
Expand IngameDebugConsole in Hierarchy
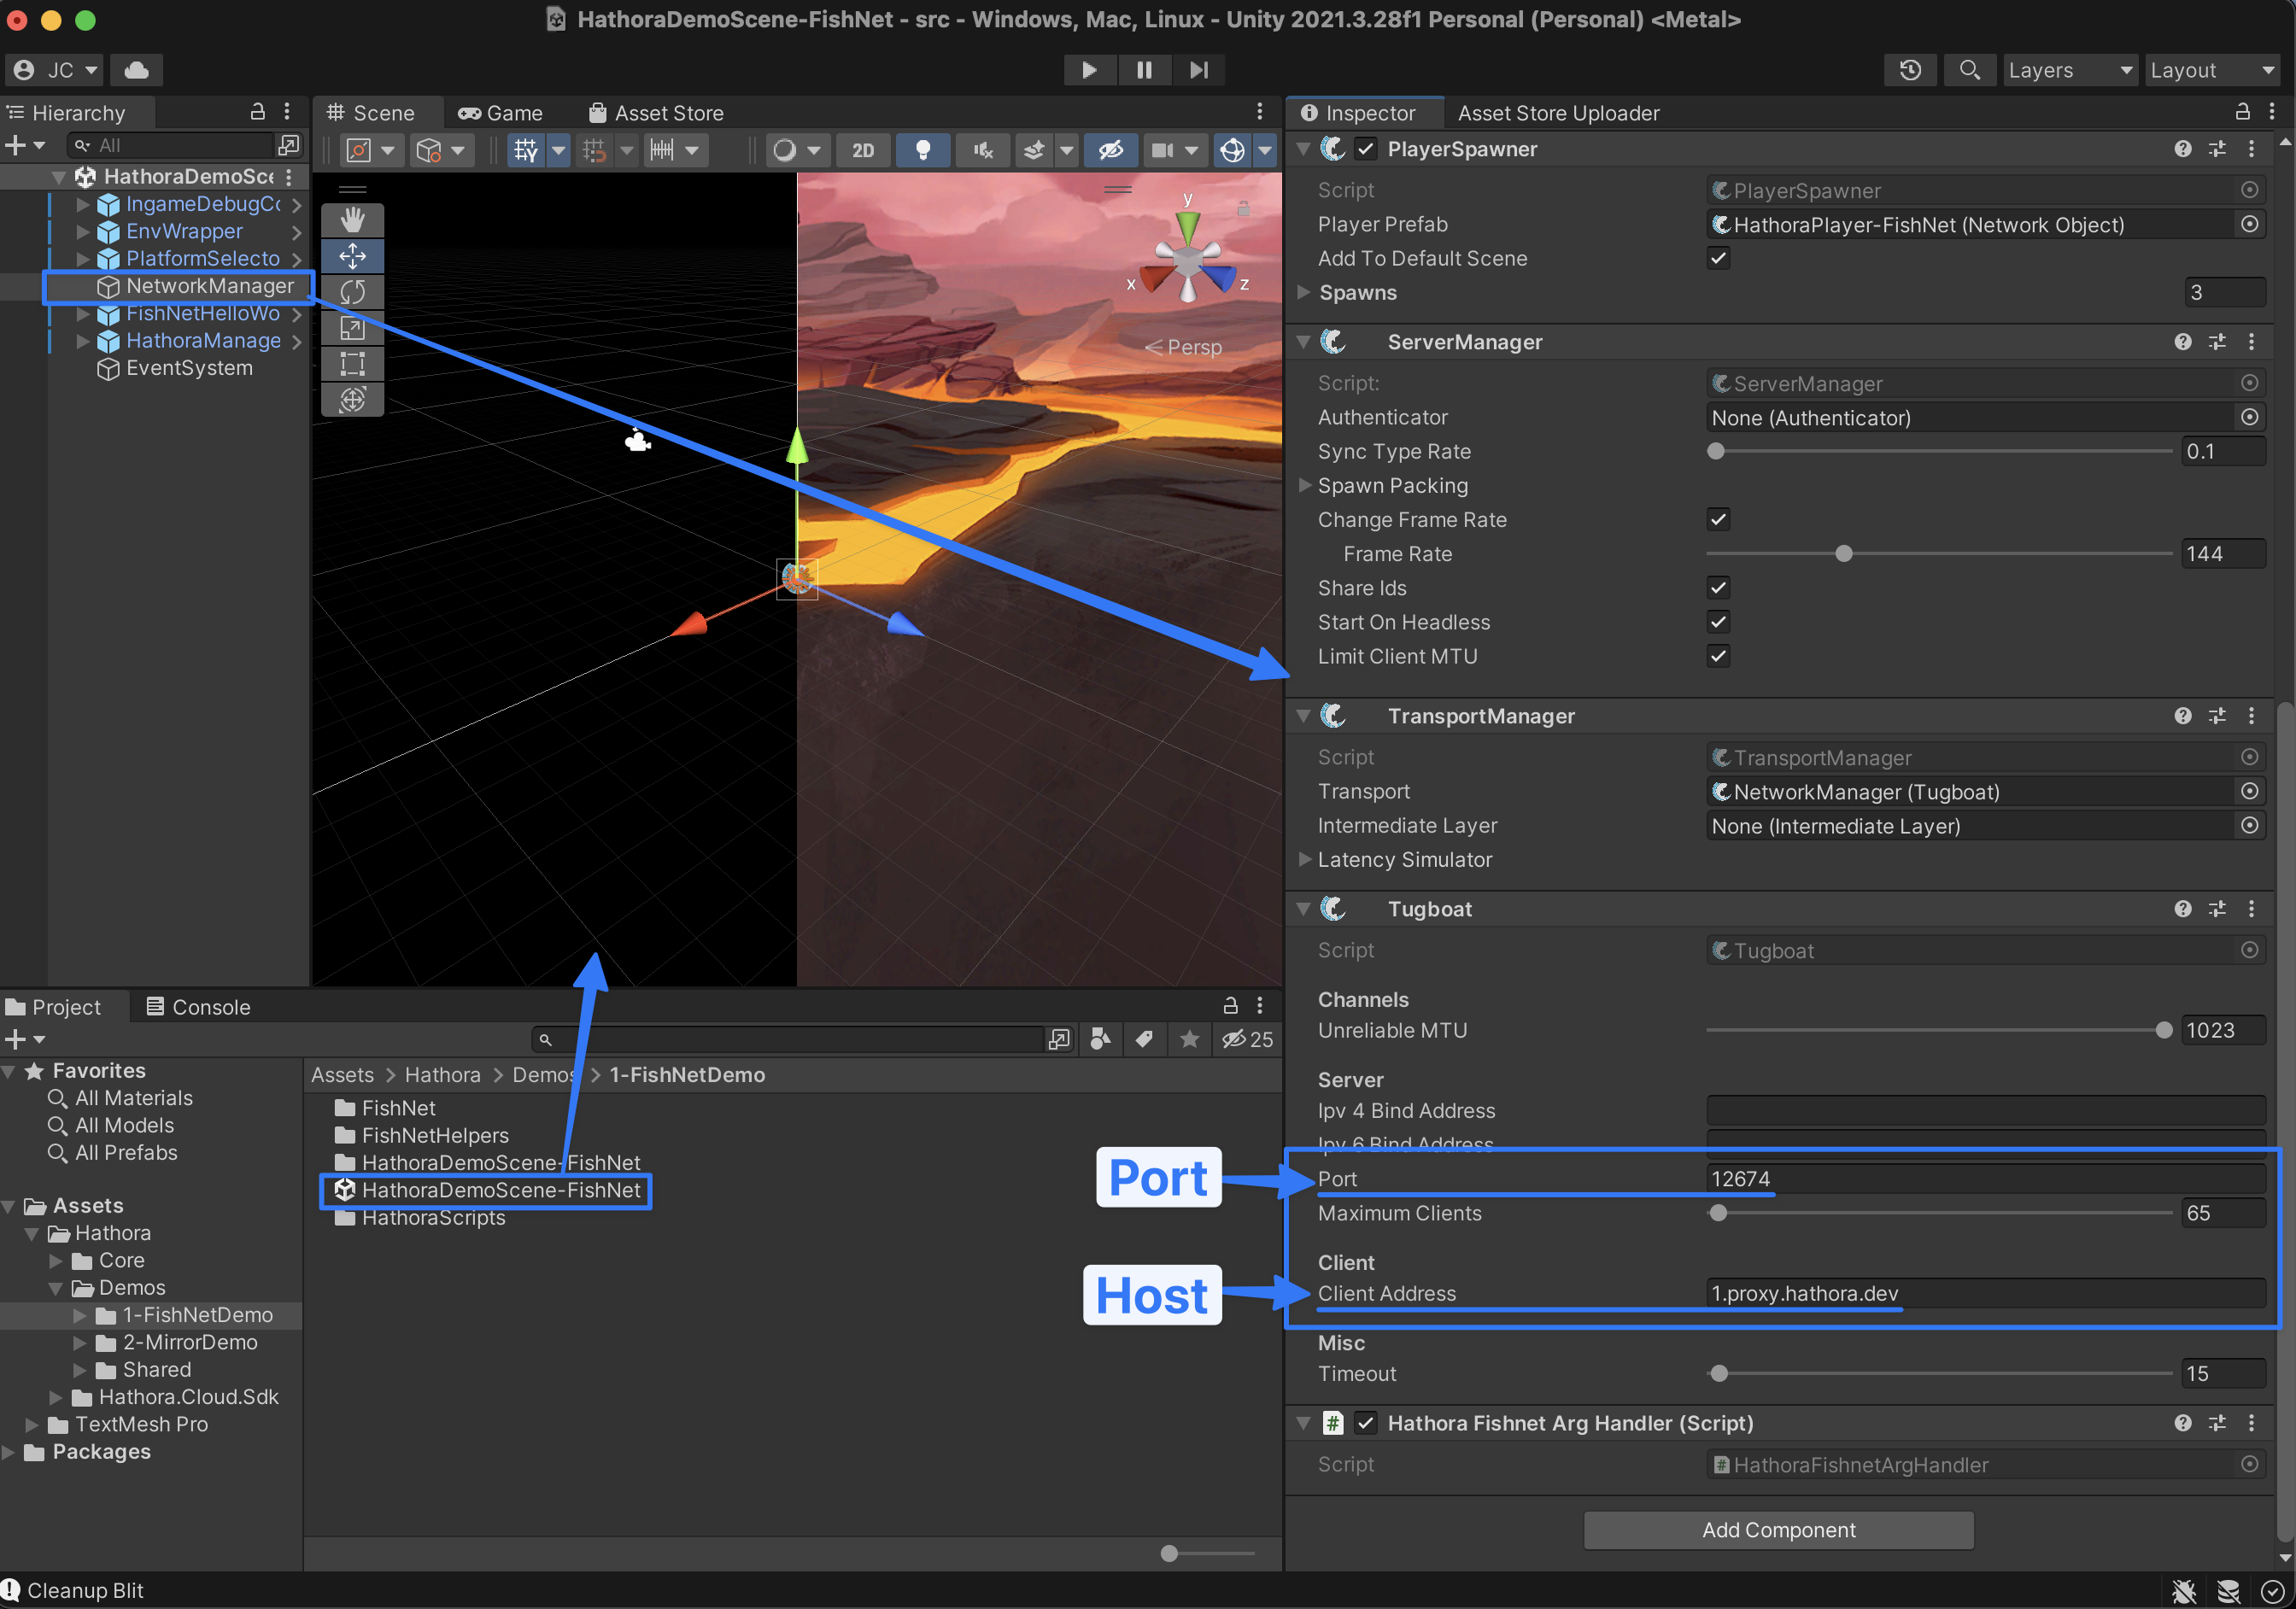point(83,204)
